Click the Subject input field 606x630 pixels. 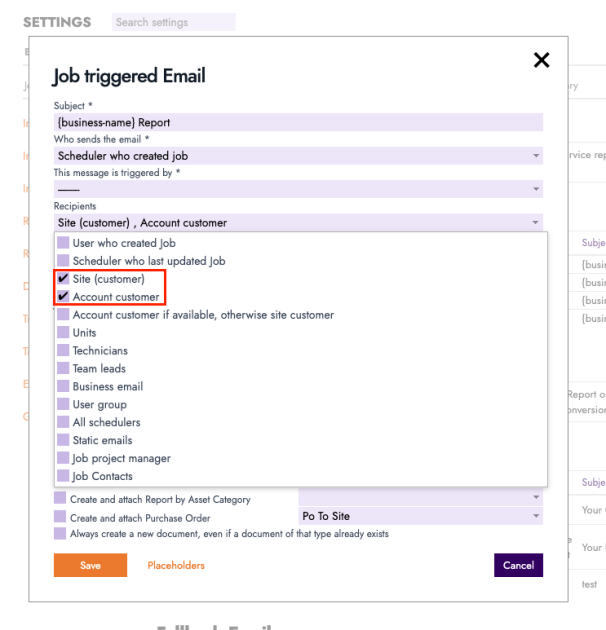pos(298,123)
